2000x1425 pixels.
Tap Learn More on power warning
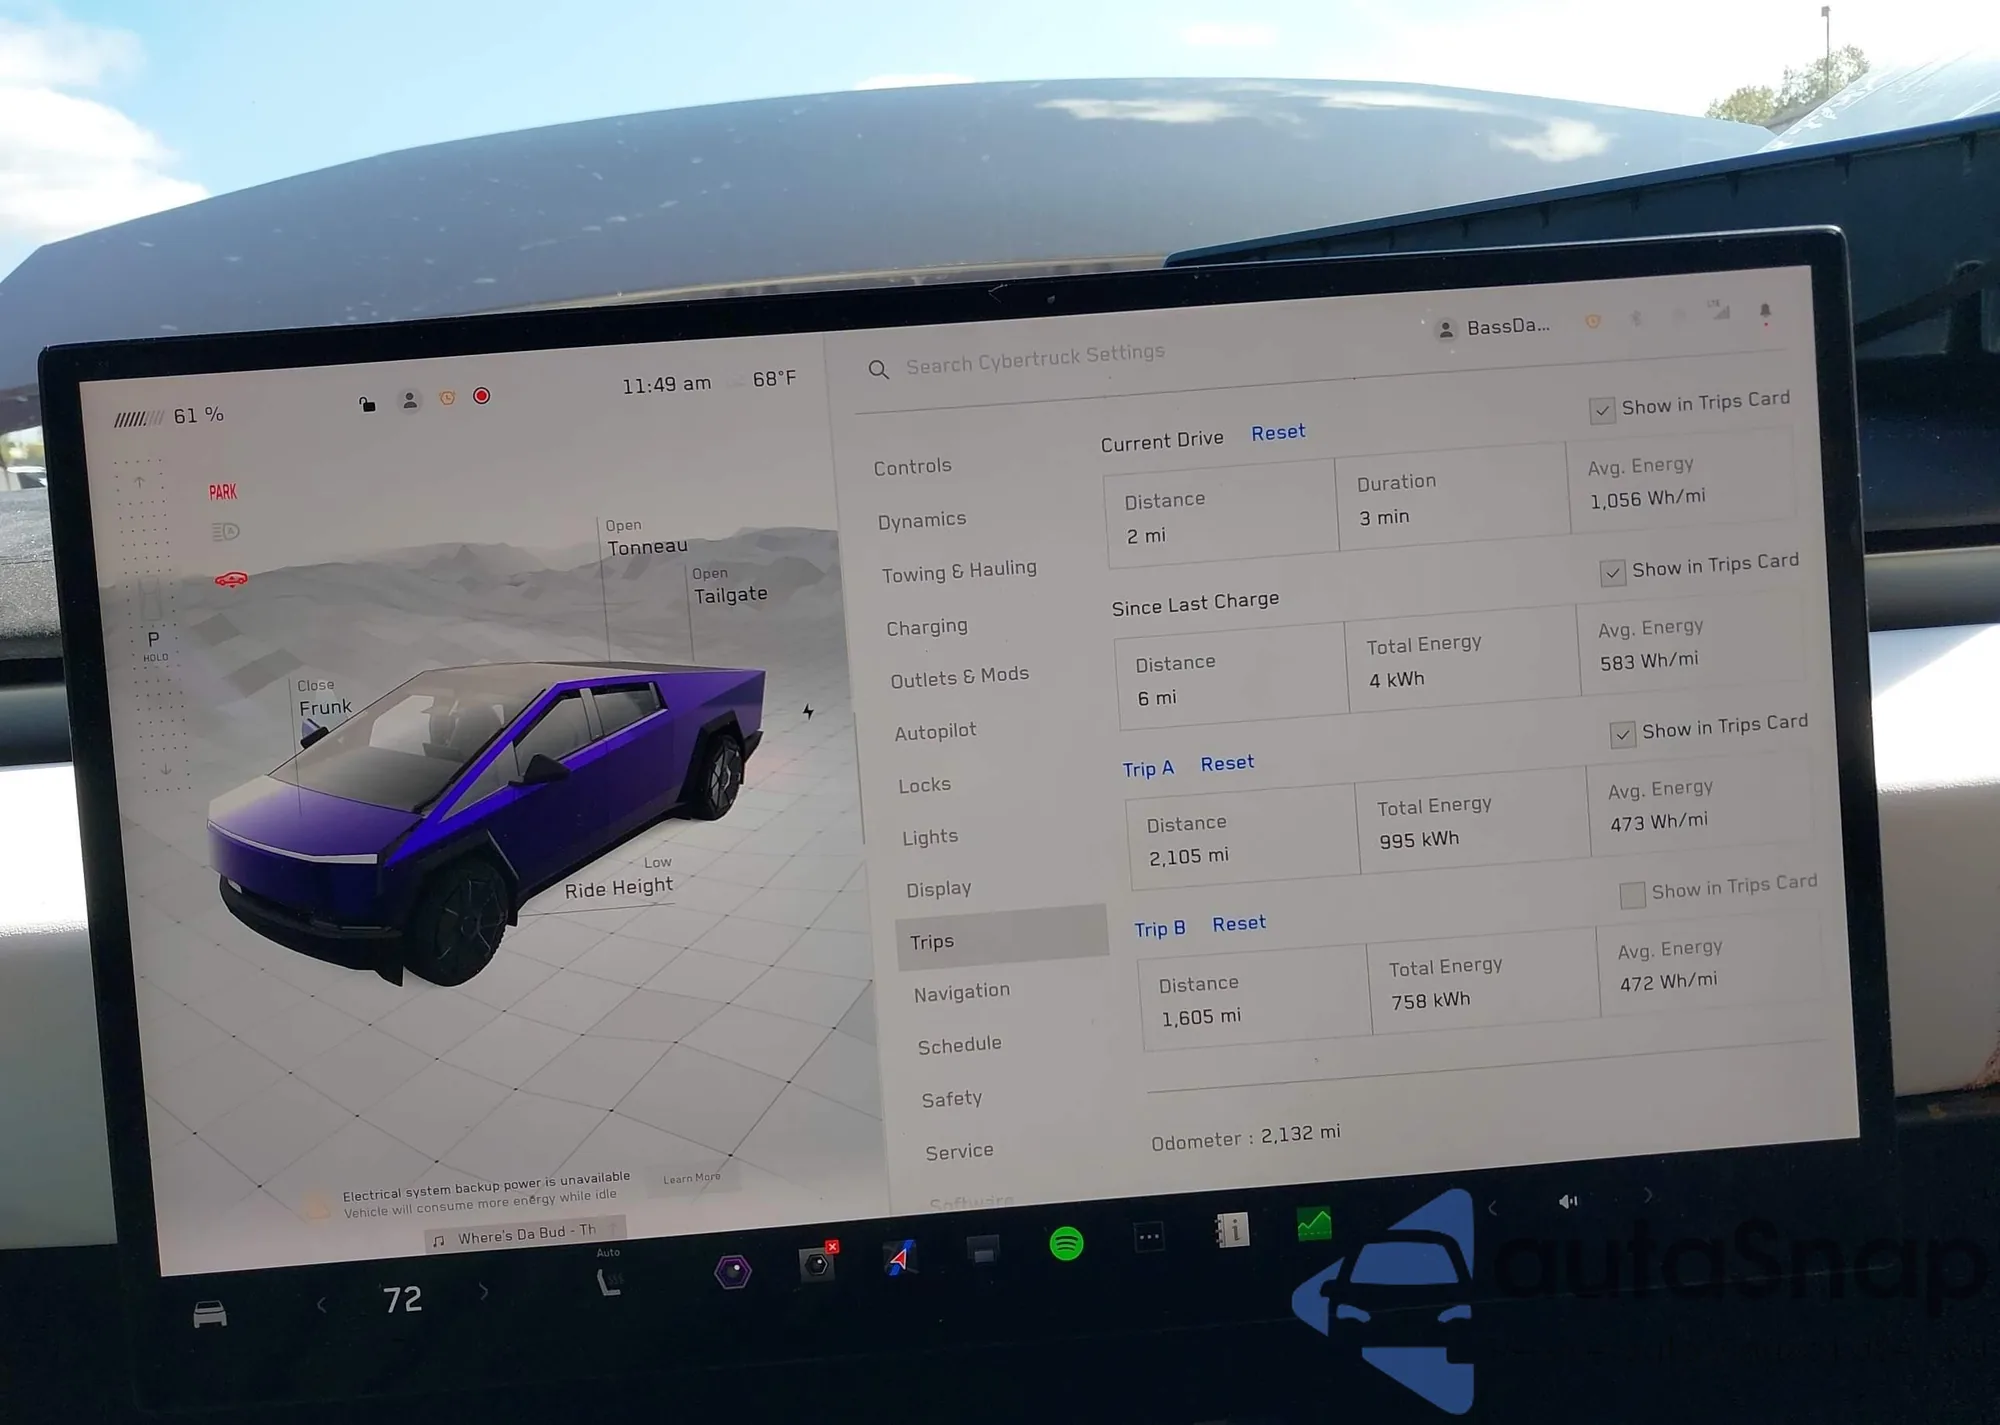tap(692, 1178)
